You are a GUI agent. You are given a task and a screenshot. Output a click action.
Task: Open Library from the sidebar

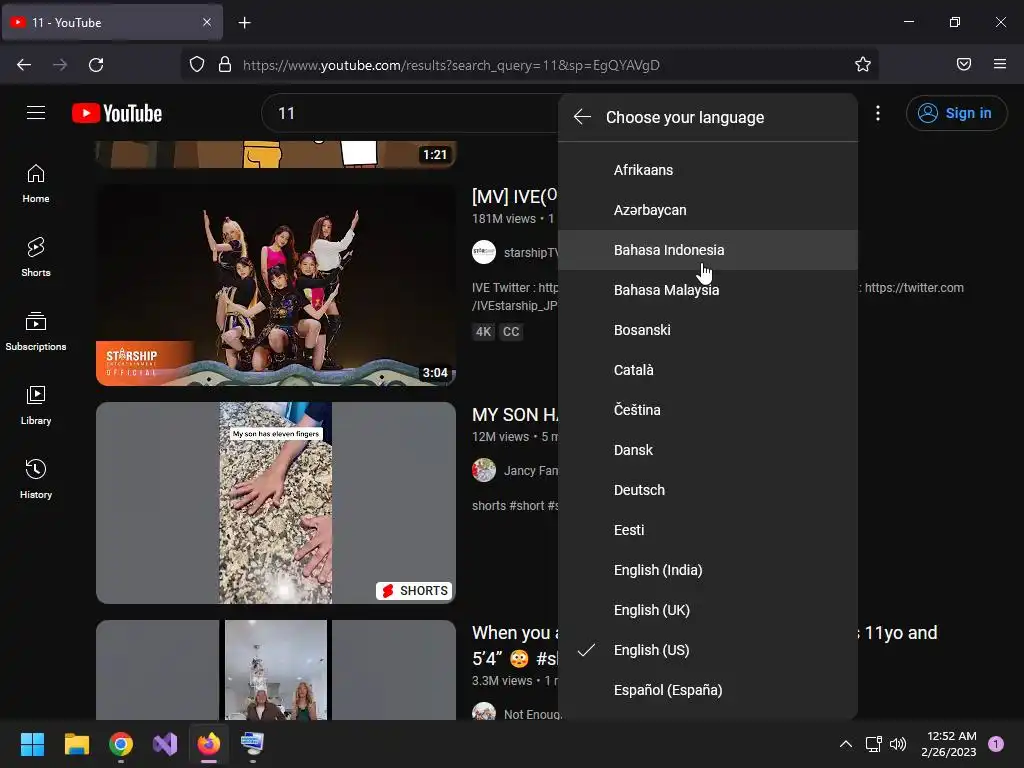pos(36,406)
